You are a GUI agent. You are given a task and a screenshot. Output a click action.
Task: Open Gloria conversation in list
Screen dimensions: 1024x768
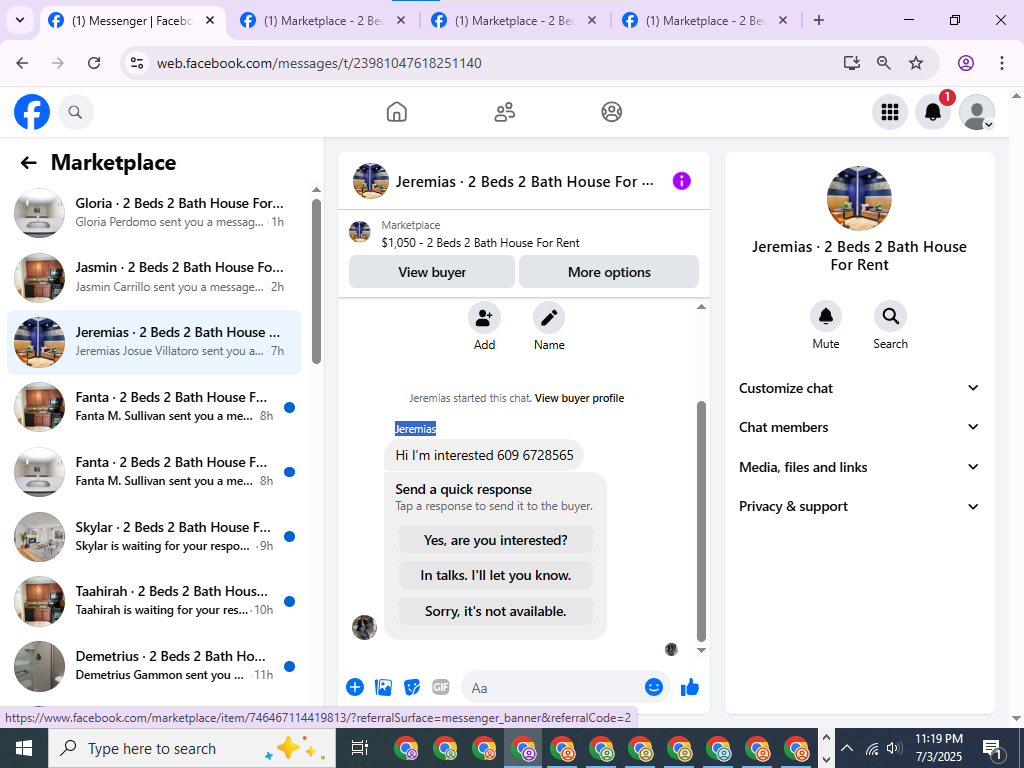(155, 213)
